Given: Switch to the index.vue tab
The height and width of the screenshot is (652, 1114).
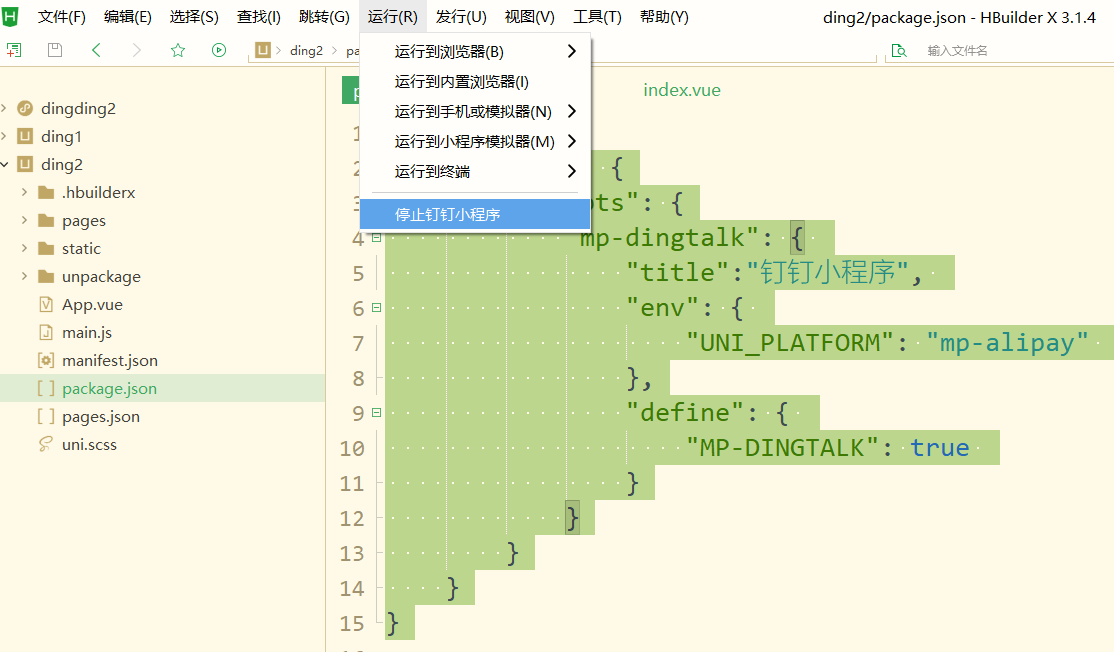Looking at the screenshot, I should 681,90.
